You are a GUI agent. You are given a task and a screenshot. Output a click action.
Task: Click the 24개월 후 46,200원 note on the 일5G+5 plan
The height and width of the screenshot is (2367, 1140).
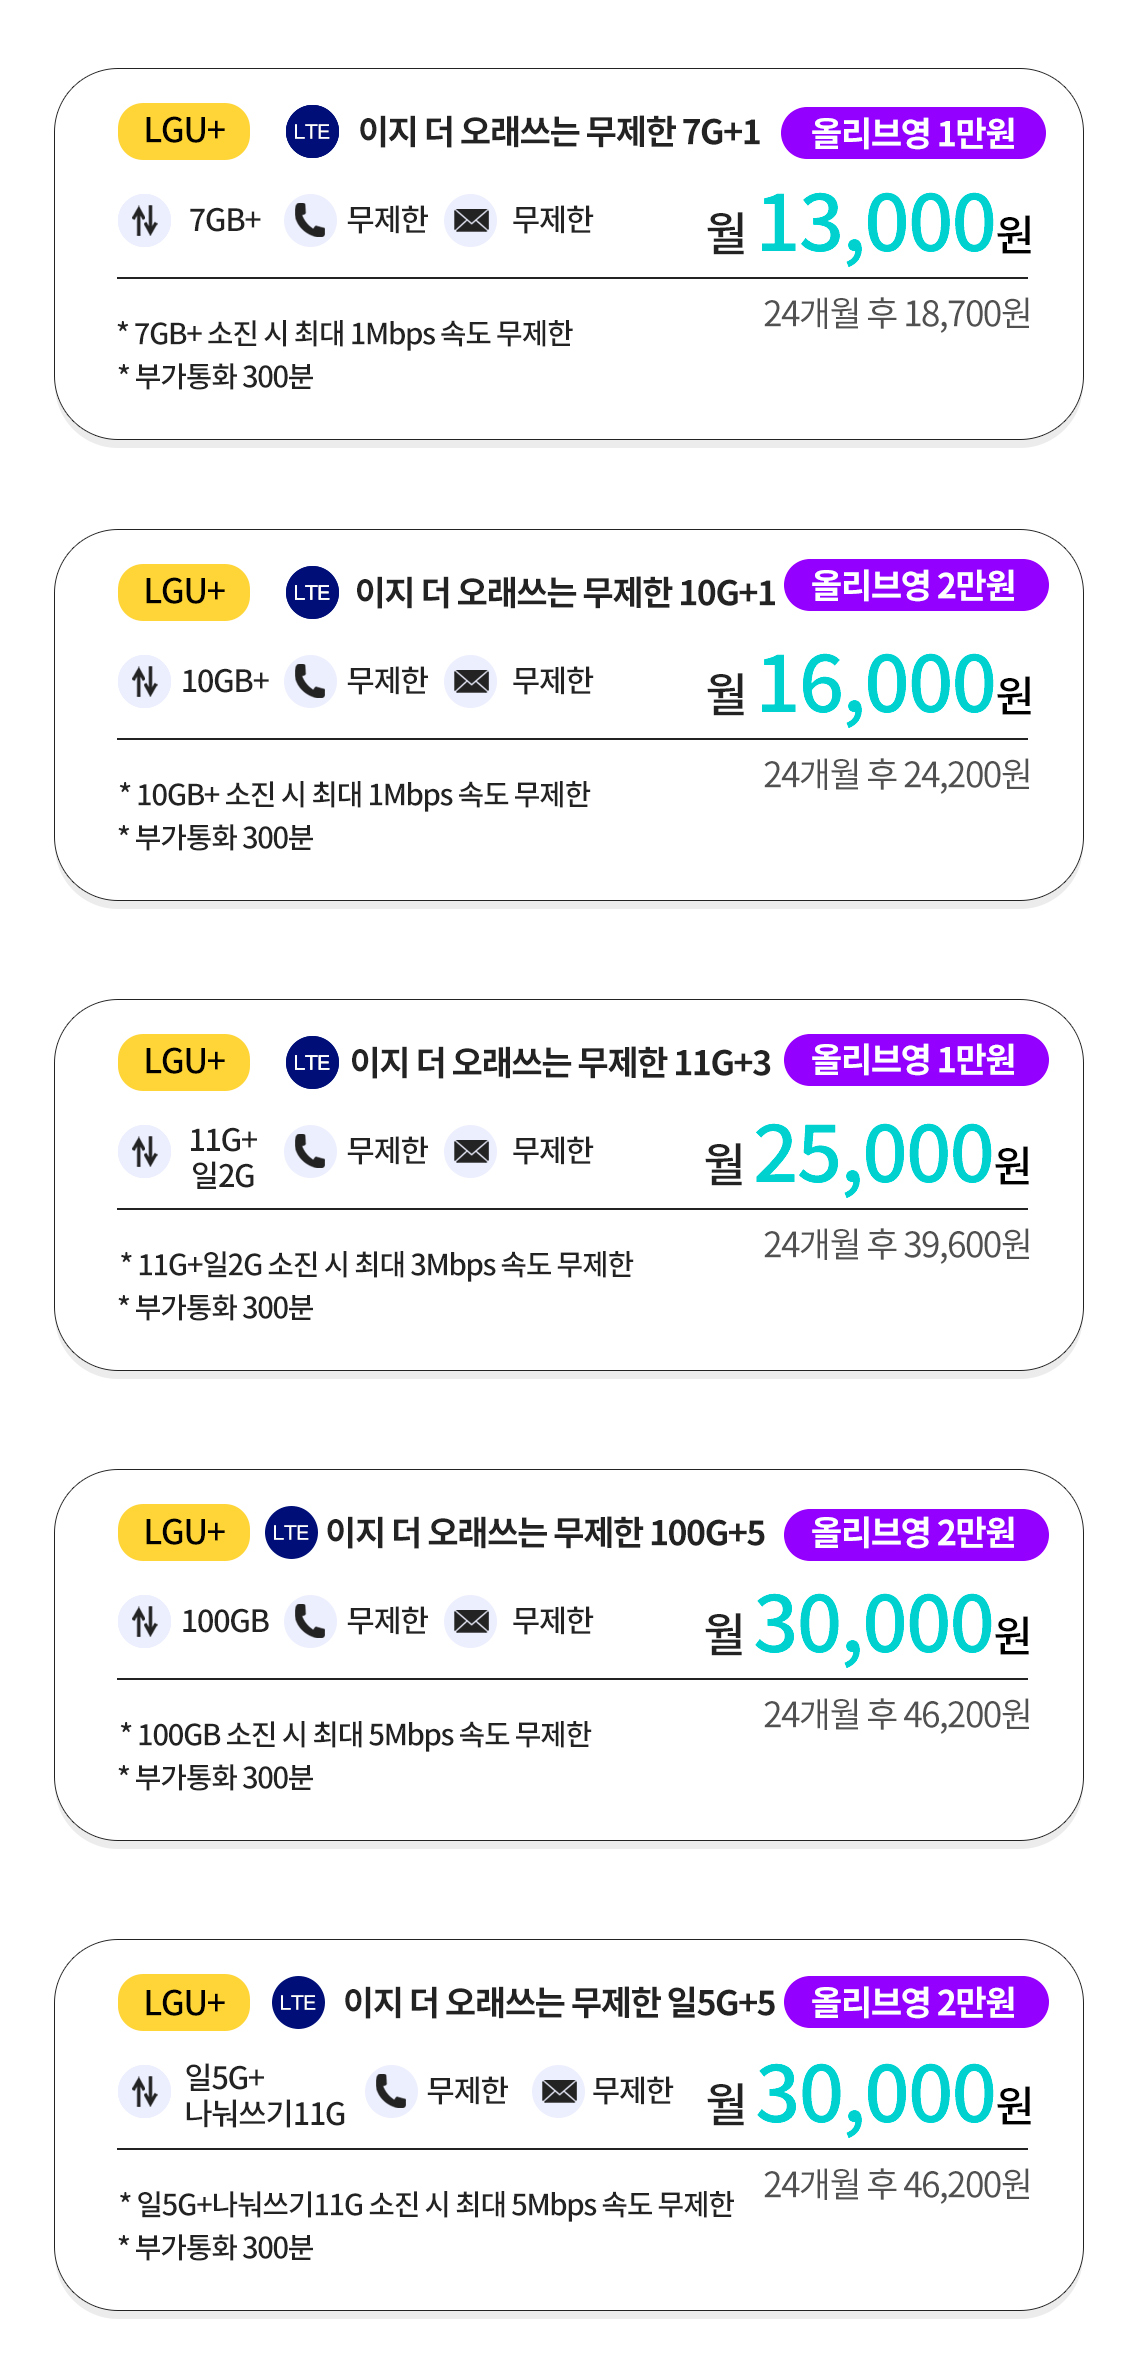click(x=897, y=2185)
